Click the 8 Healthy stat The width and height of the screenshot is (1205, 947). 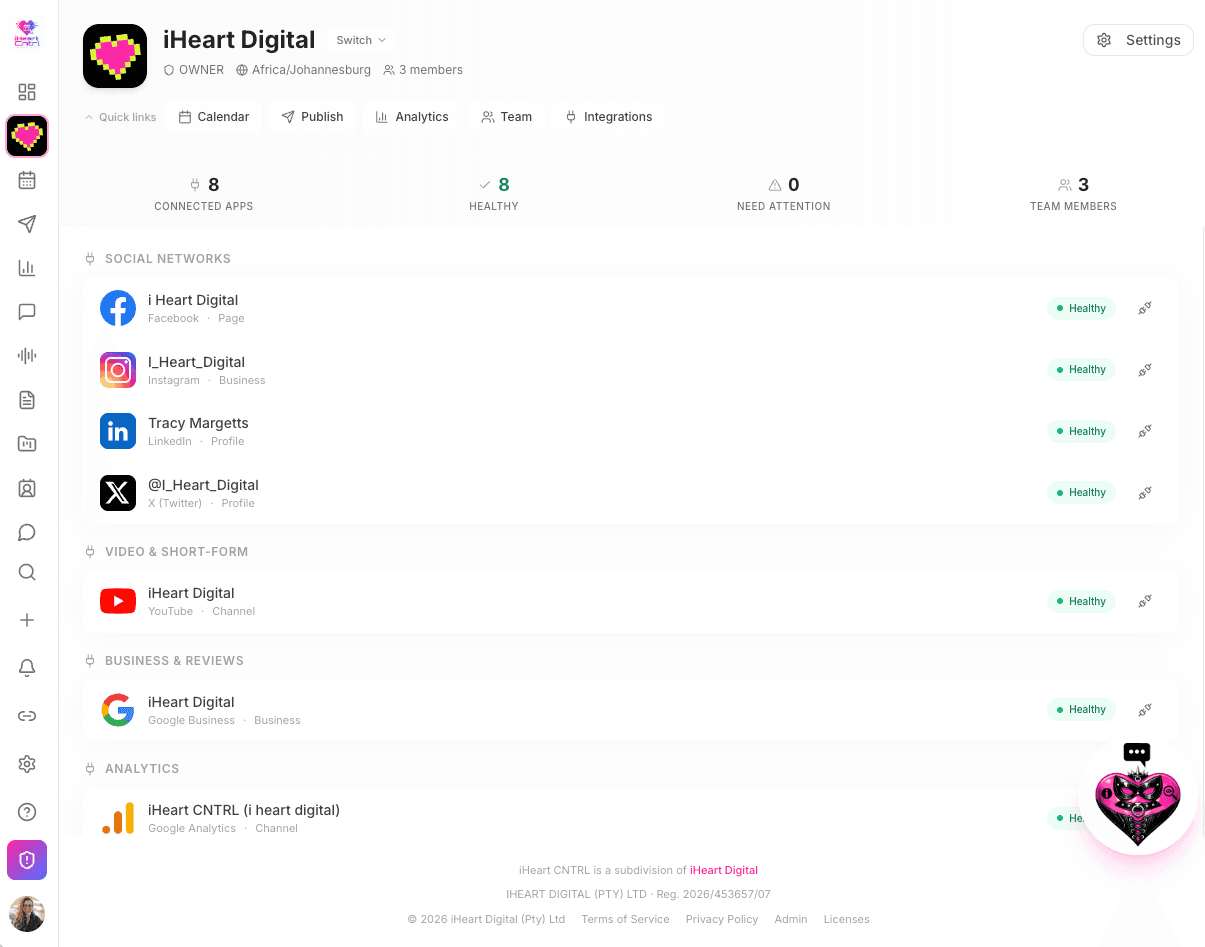coord(494,194)
